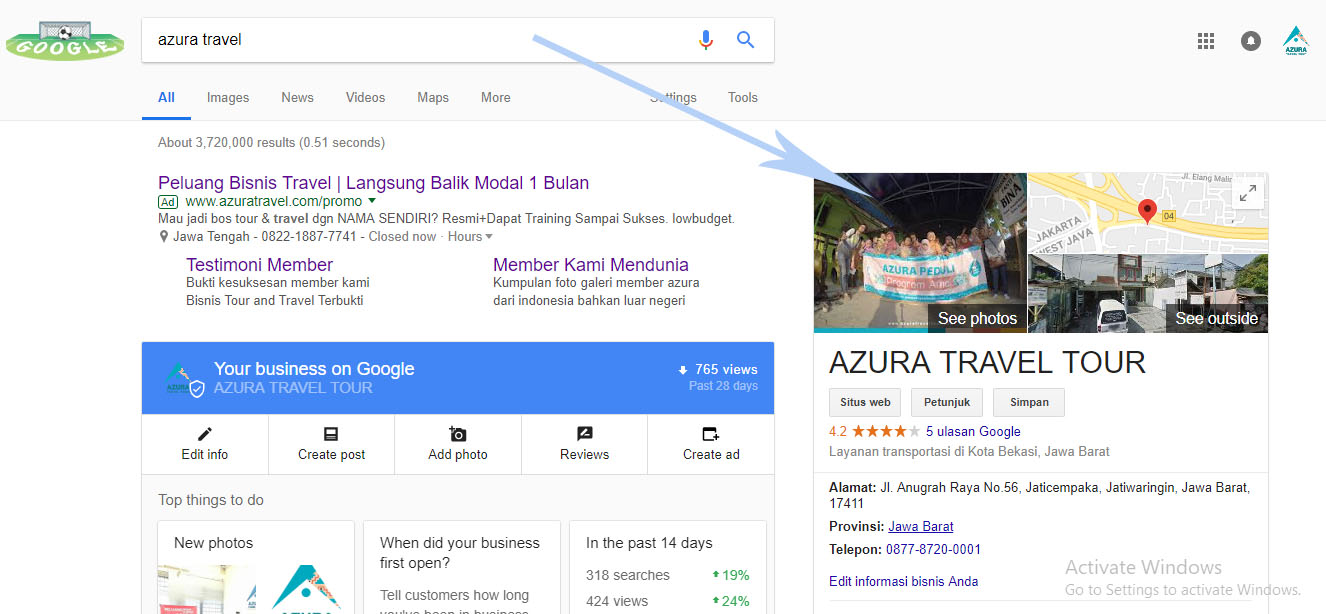Click www.azuratravel.com/promo URL text
Viewport: 1326px width, 614px height.
(x=274, y=201)
